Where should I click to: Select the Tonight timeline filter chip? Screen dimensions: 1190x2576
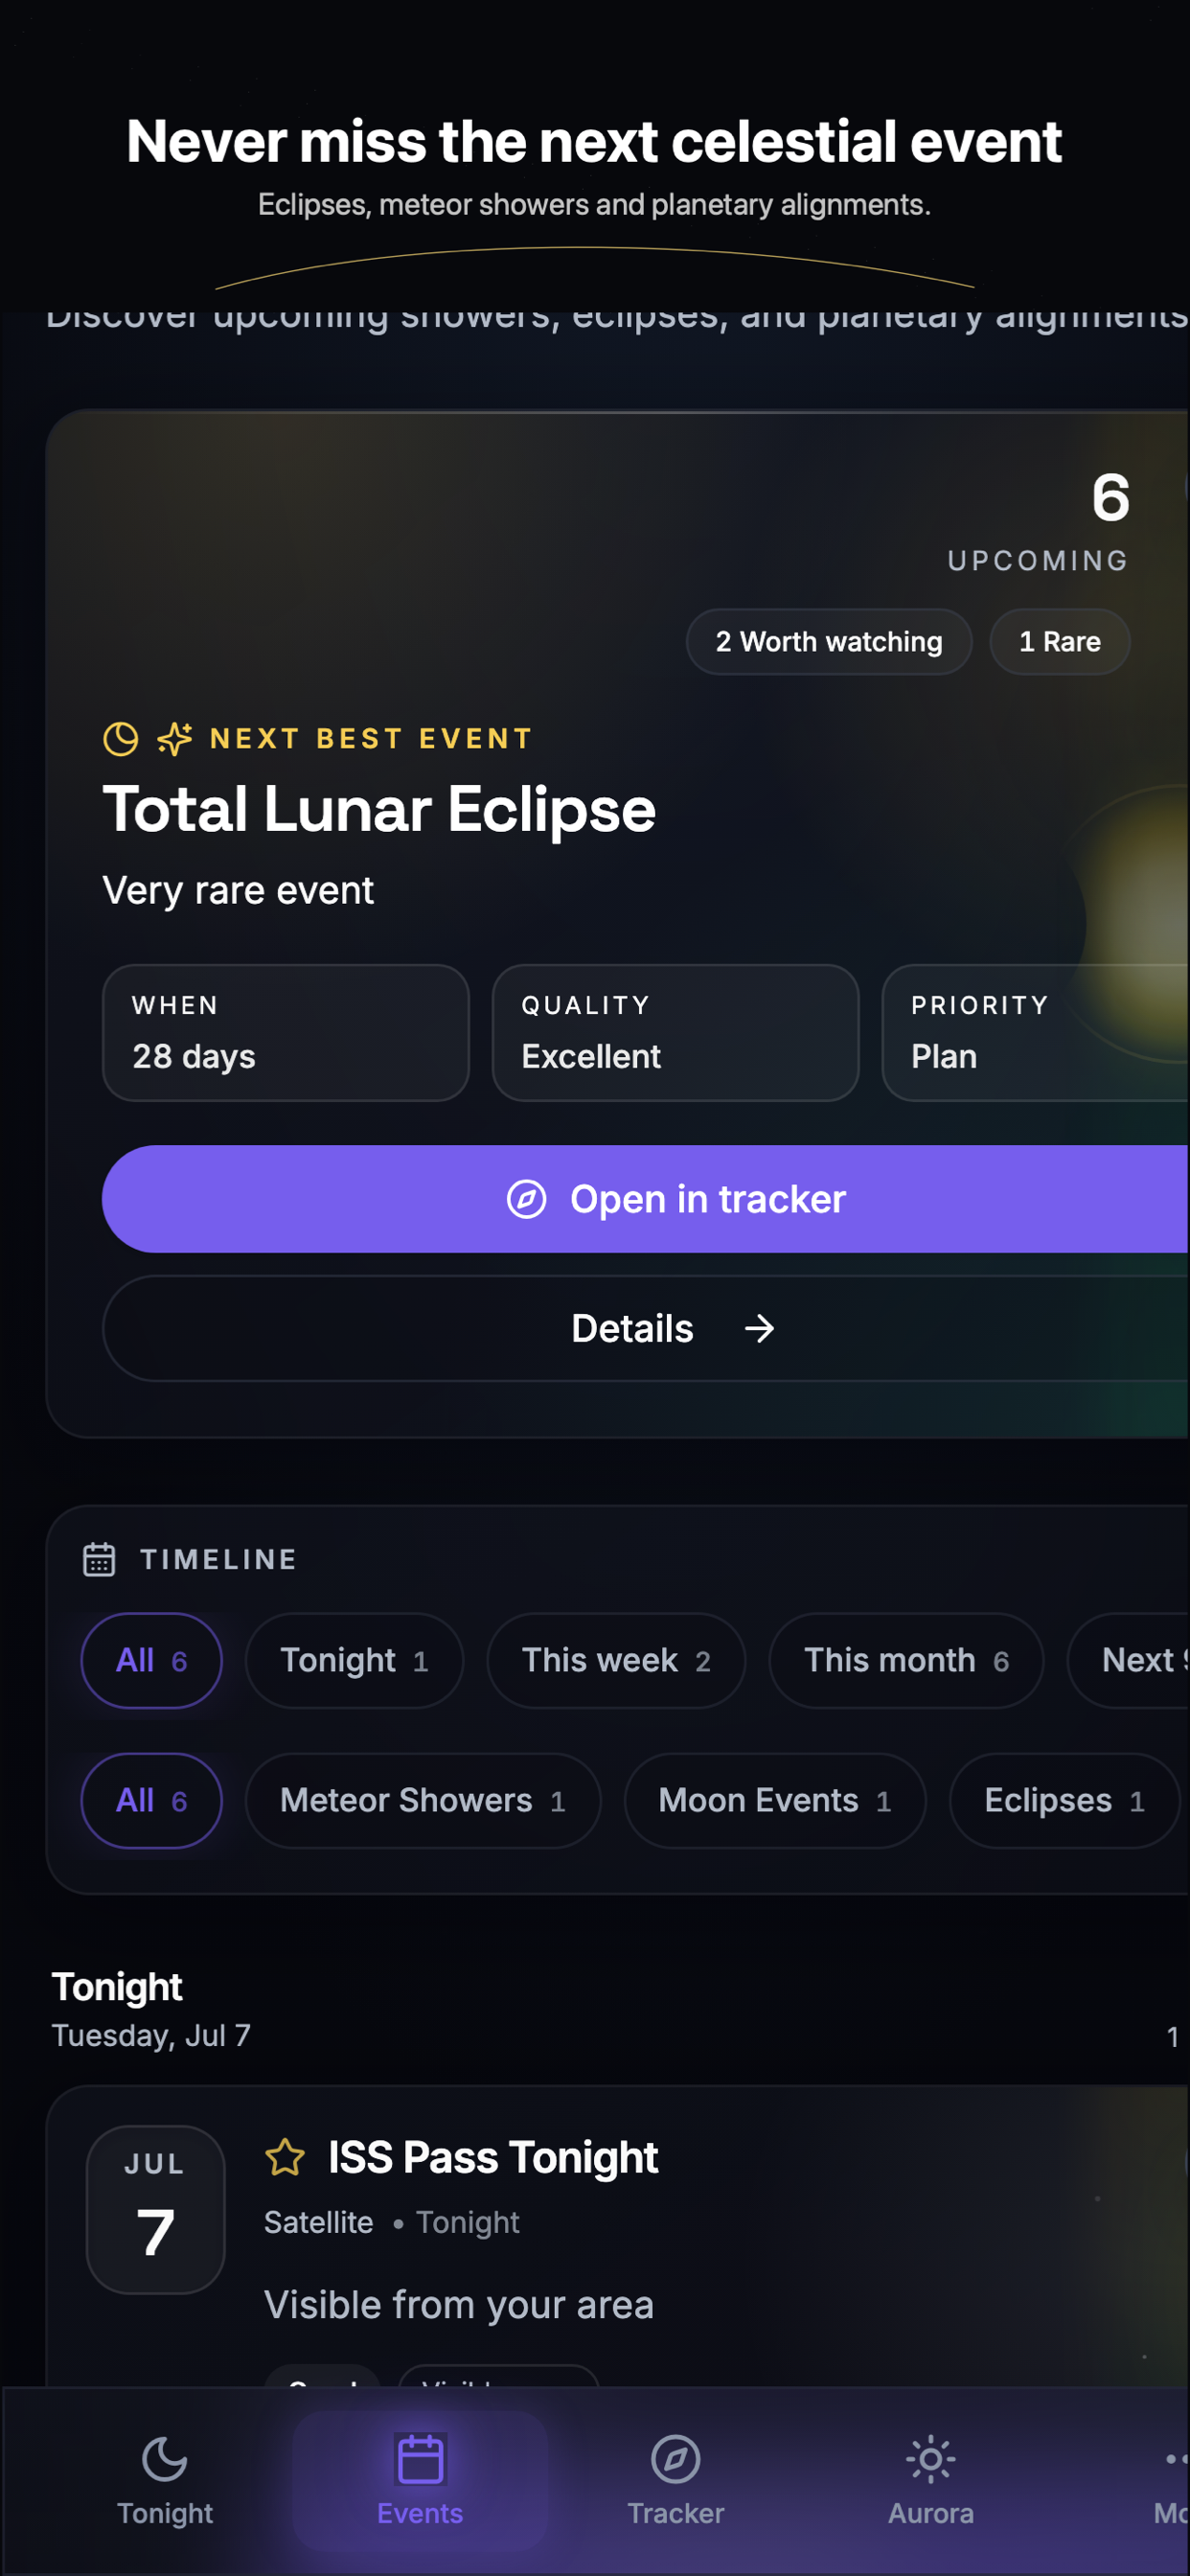tap(354, 1660)
